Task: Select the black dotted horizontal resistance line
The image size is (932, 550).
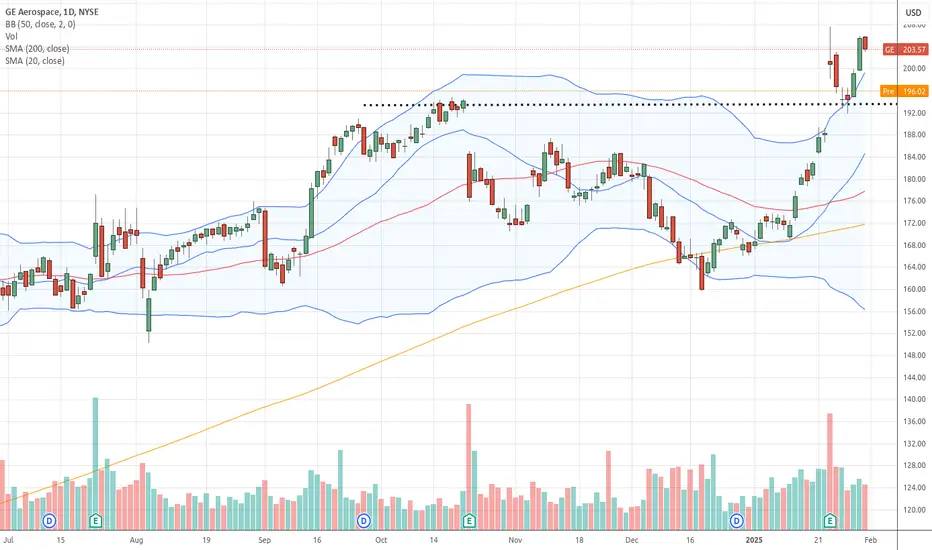Action: coord(630,105)
